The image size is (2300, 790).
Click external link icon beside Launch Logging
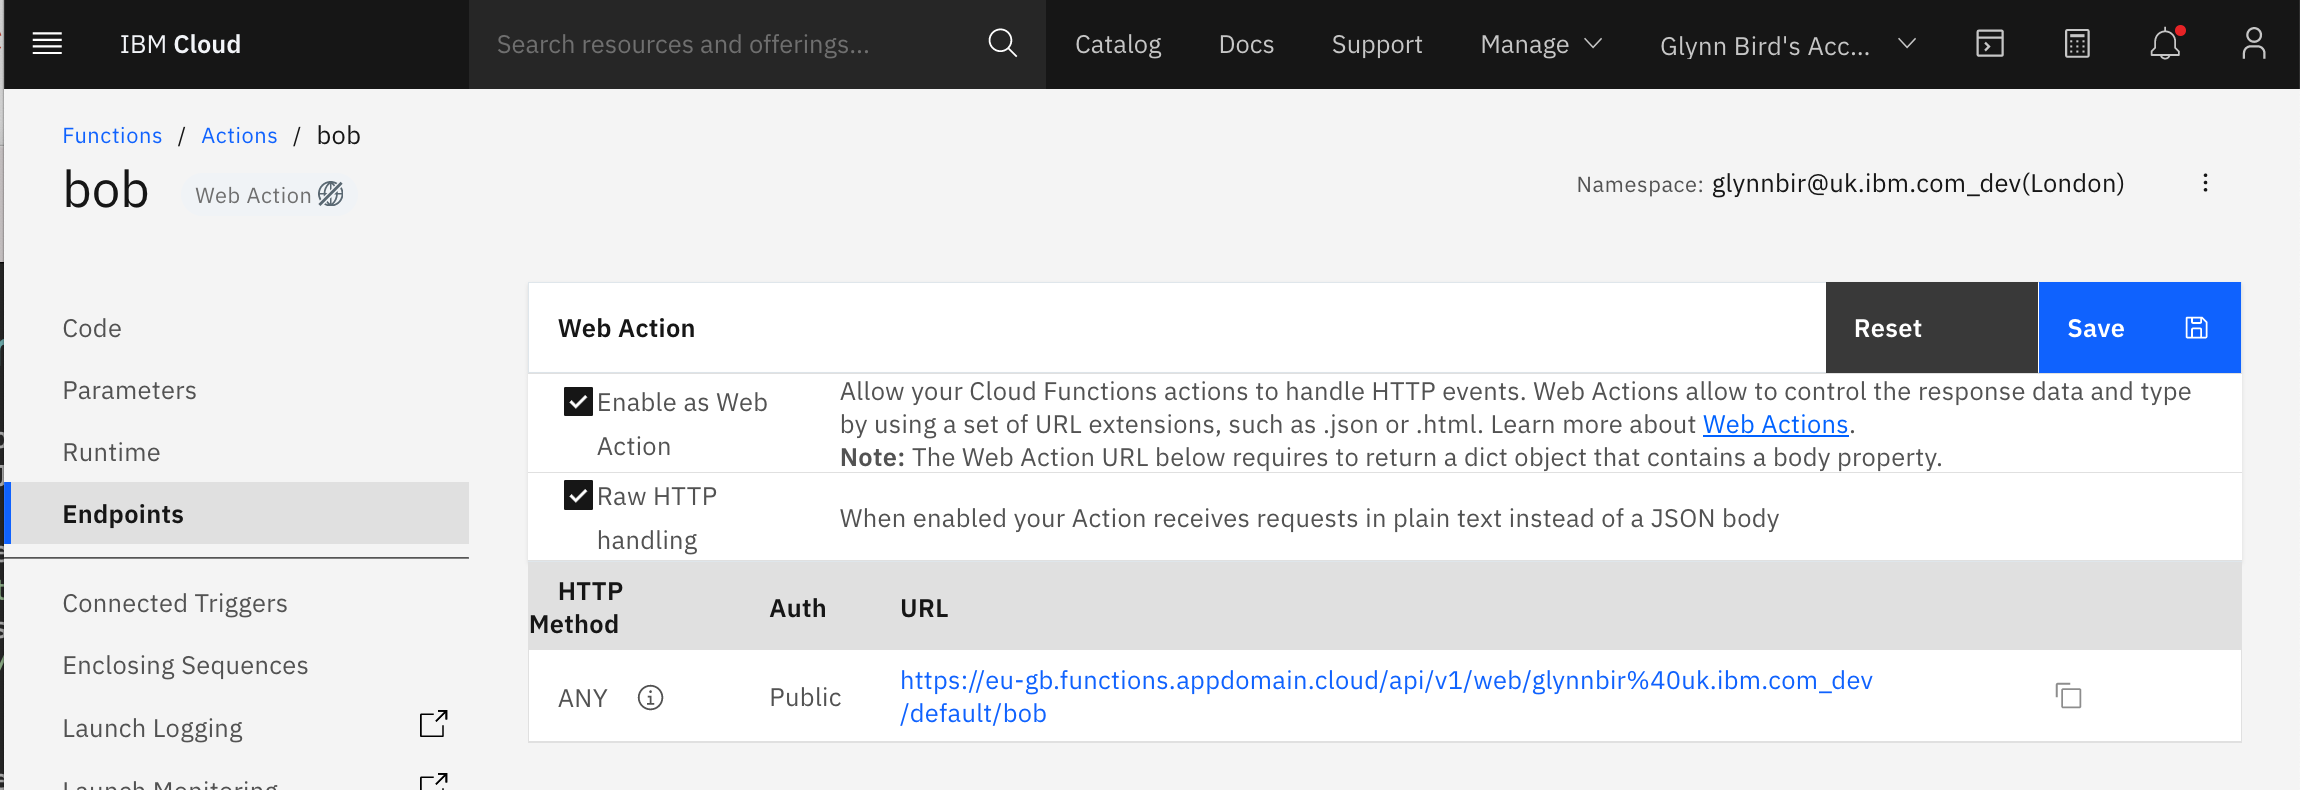[433, 724]
